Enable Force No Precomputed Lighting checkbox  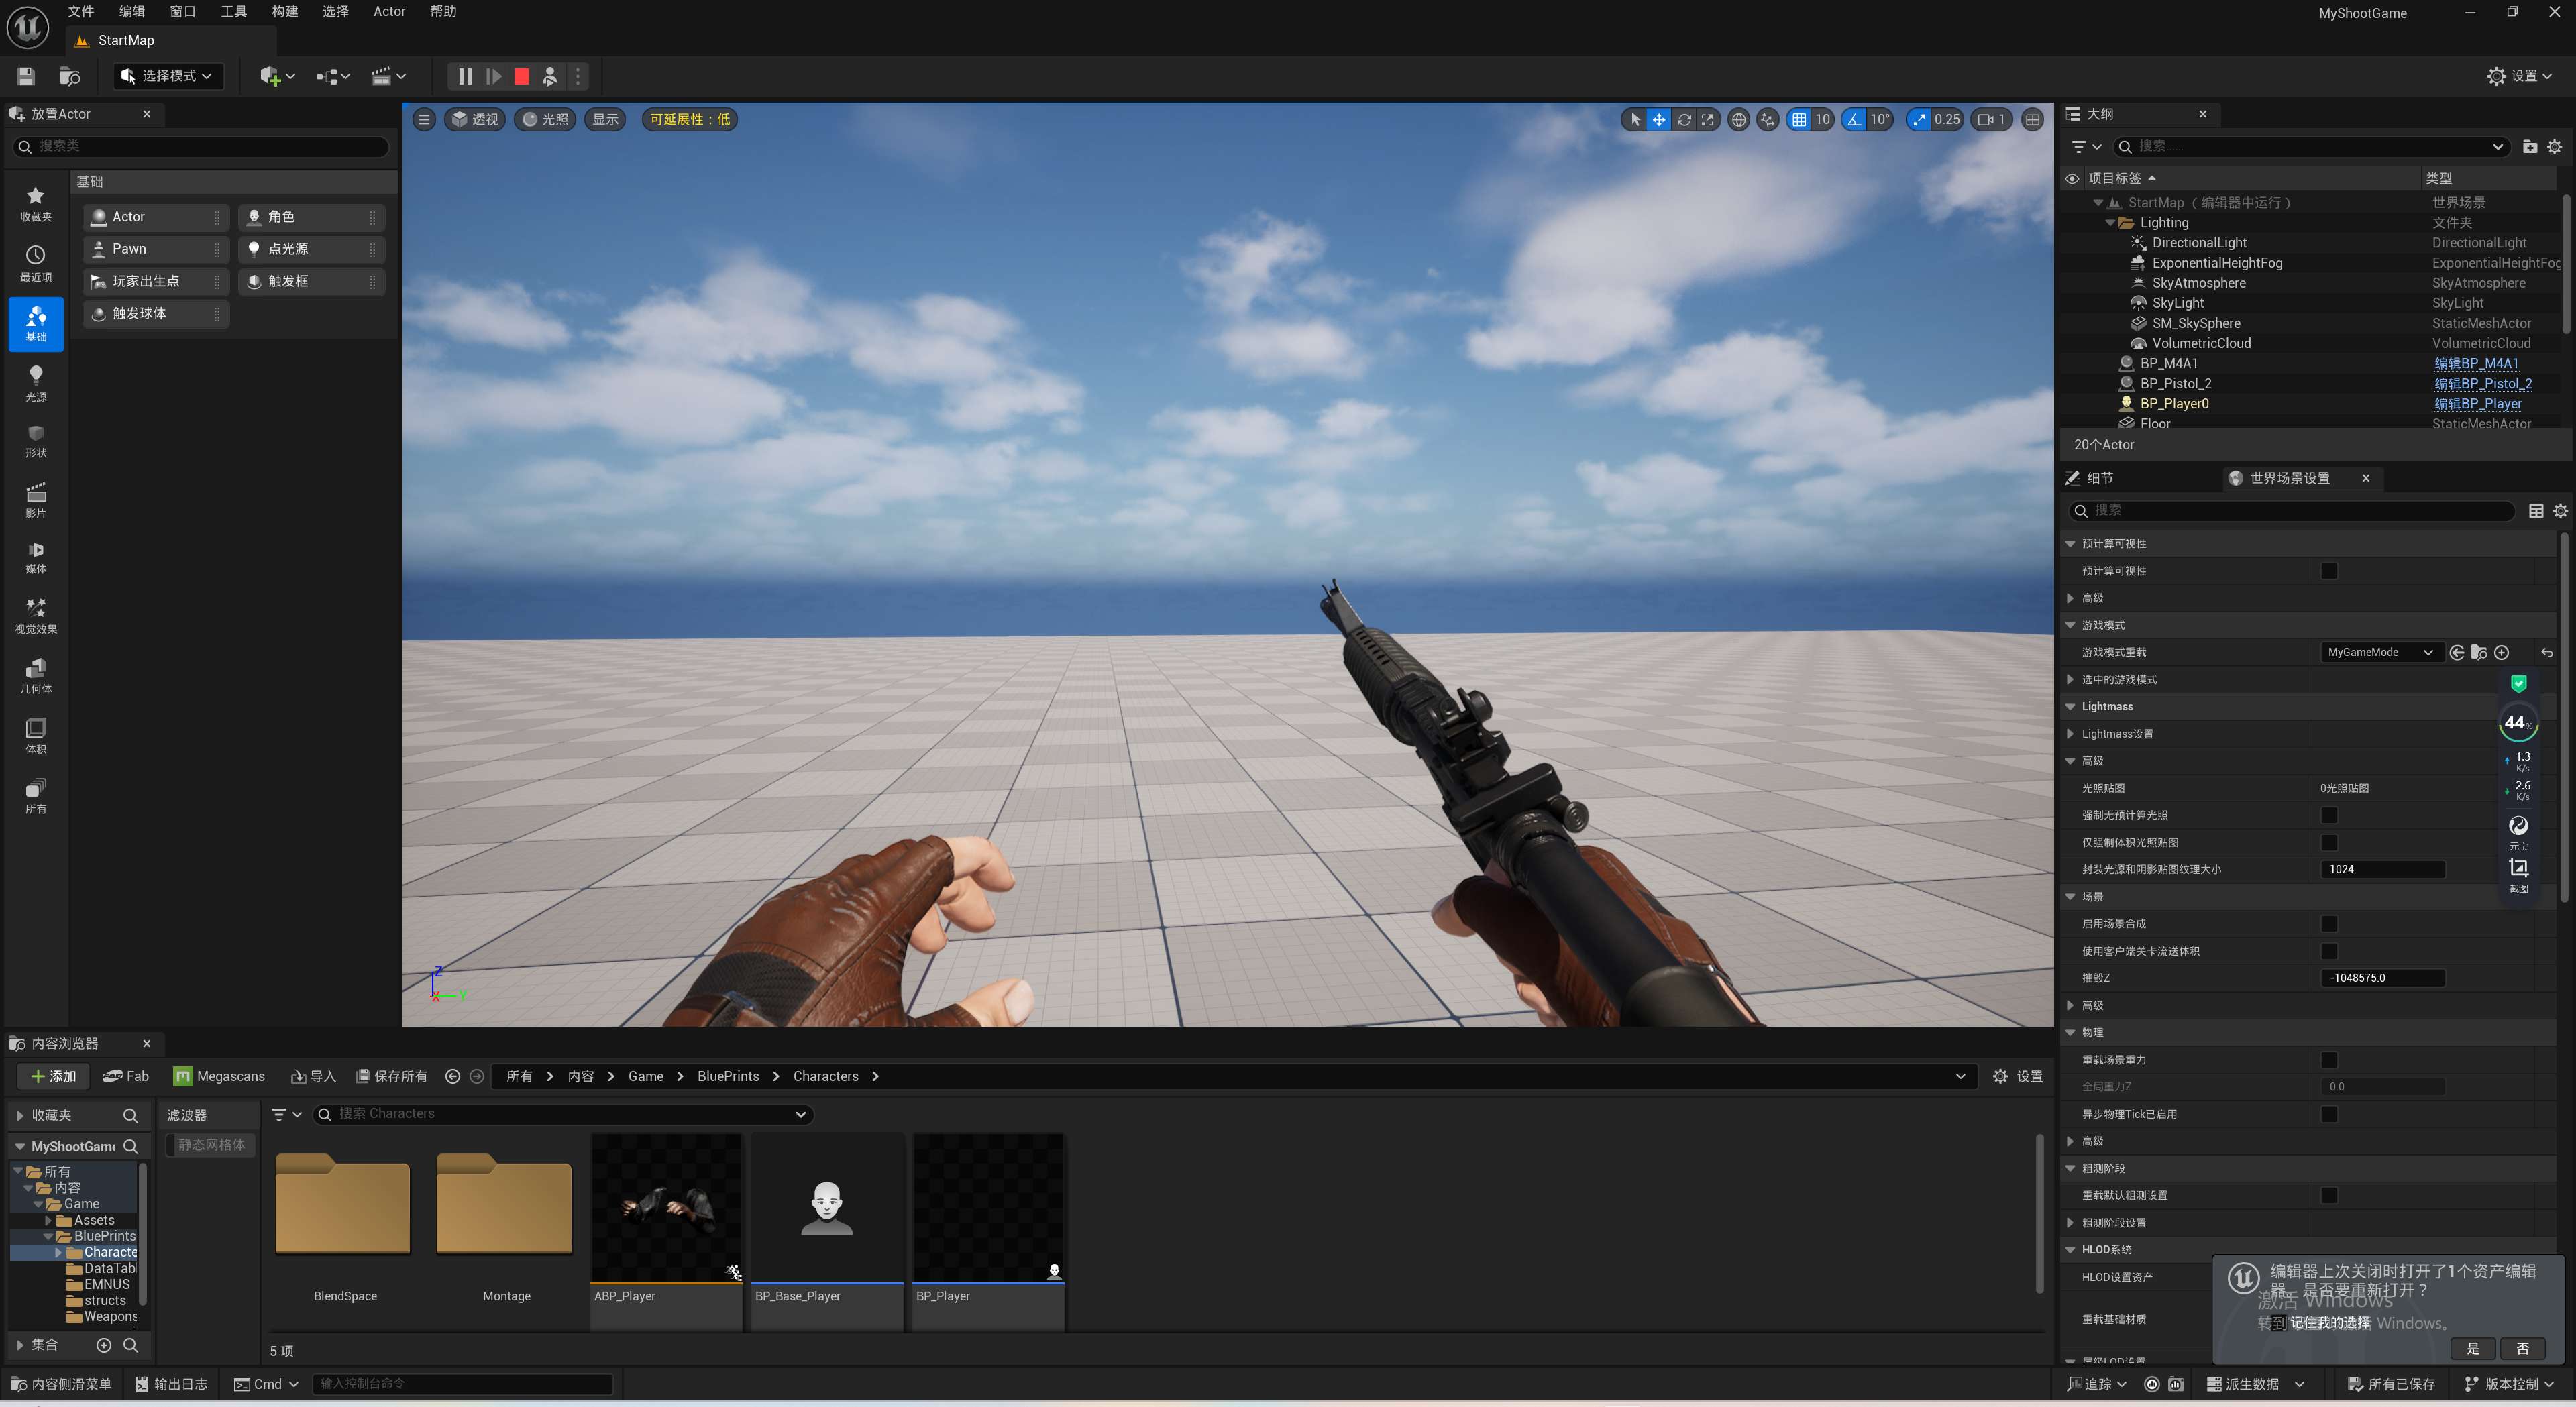tap(2329, 815)
